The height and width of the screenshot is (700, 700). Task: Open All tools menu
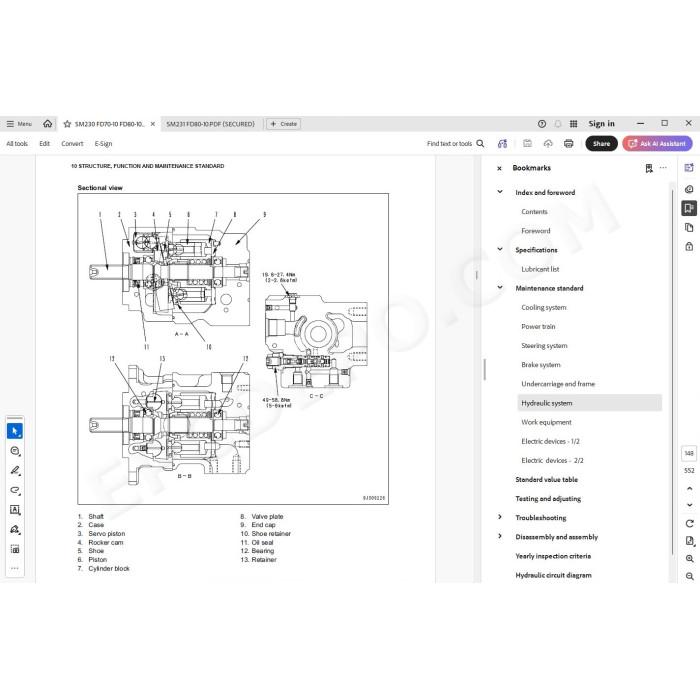pos(17,144)
